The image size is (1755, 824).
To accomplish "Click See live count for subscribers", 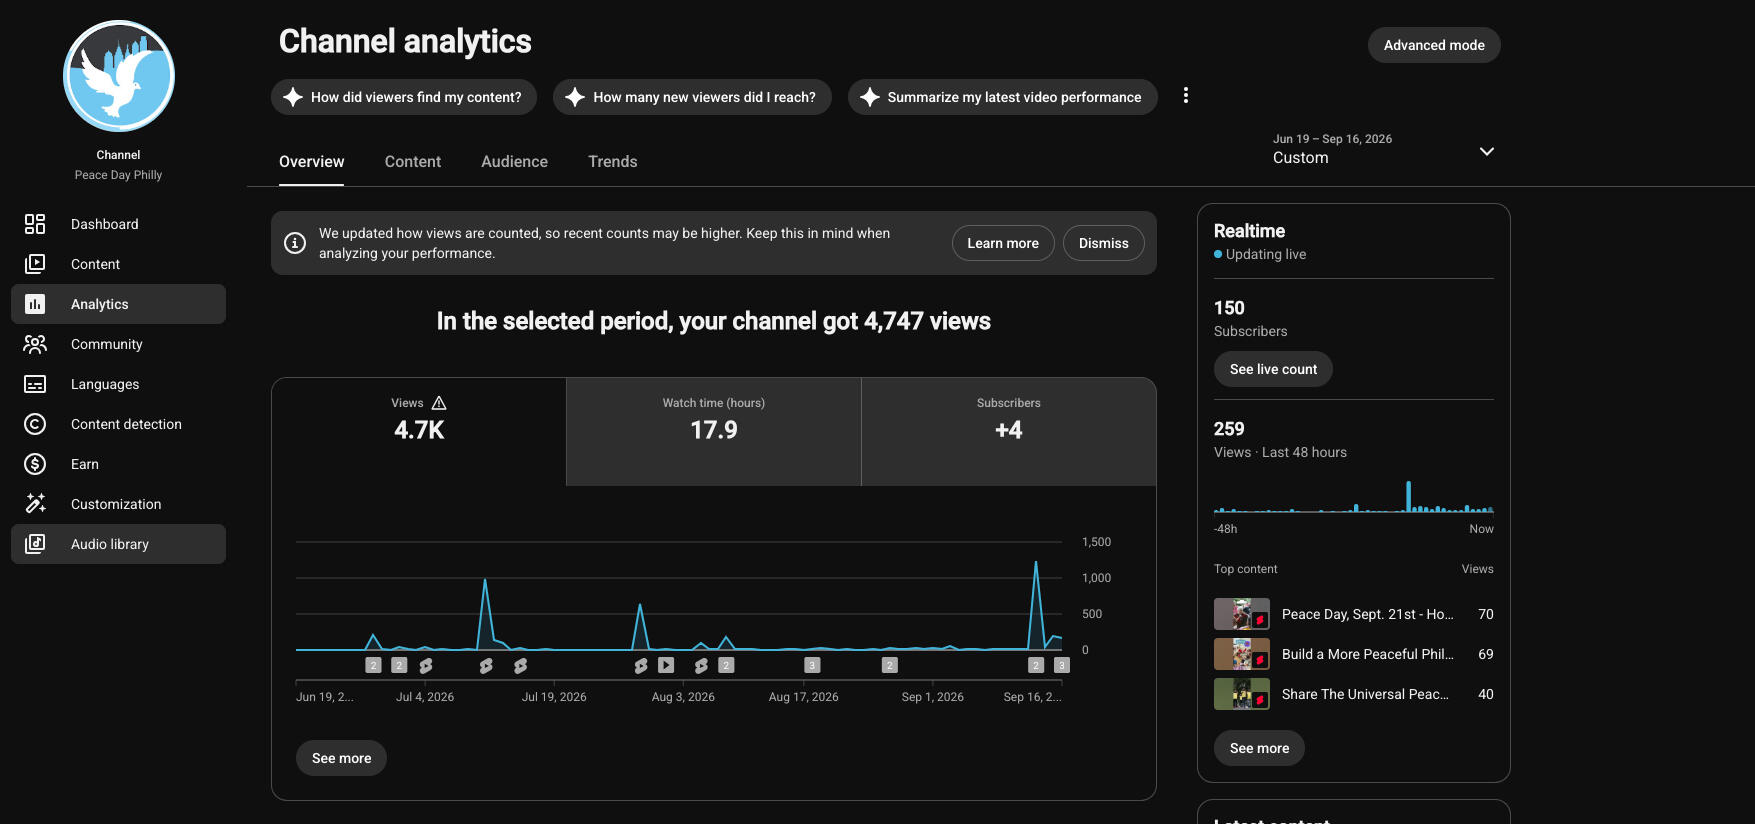I will (x=1273, y=369).
